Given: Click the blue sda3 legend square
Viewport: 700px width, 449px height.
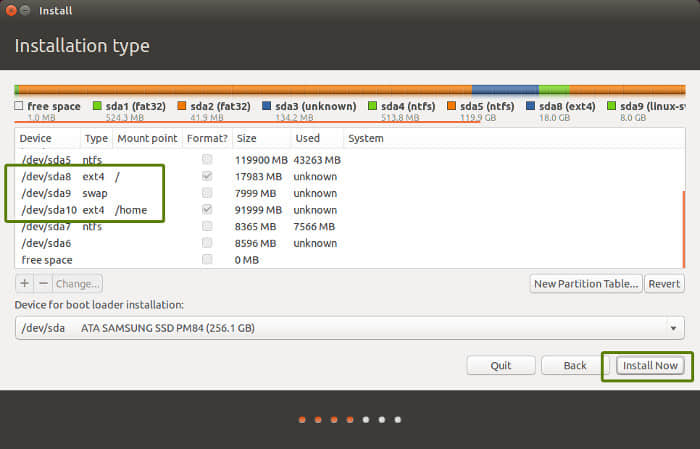Looking at the screenshot, I should (267, 106).
